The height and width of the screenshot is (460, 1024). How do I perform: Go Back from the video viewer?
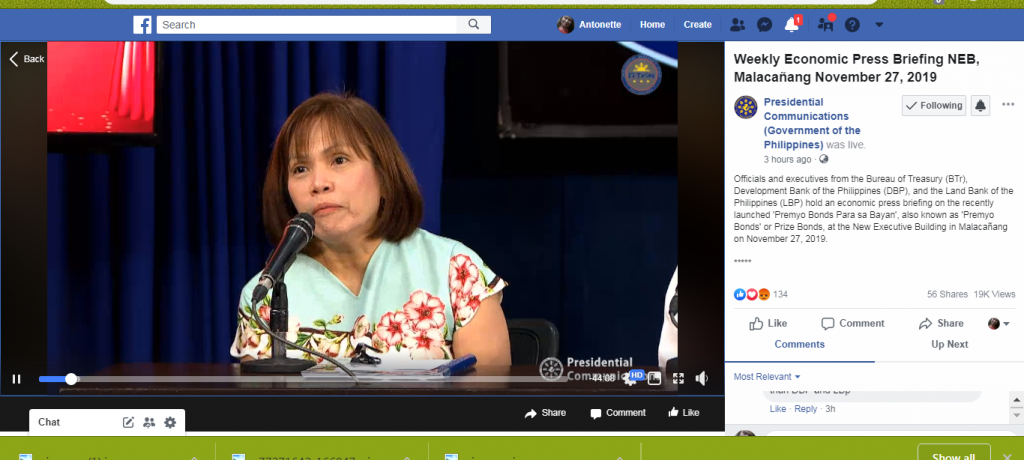pos(27,59)
